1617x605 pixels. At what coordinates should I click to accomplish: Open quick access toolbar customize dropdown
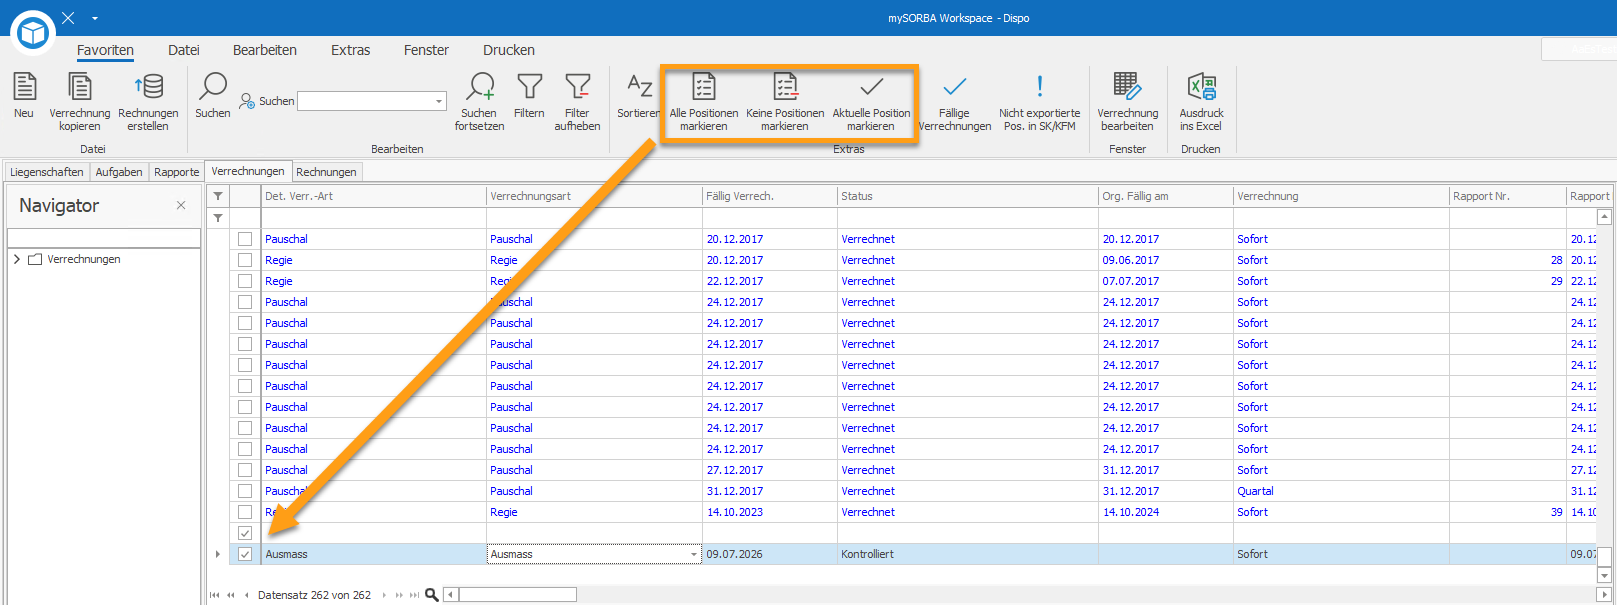pos(95,18)
